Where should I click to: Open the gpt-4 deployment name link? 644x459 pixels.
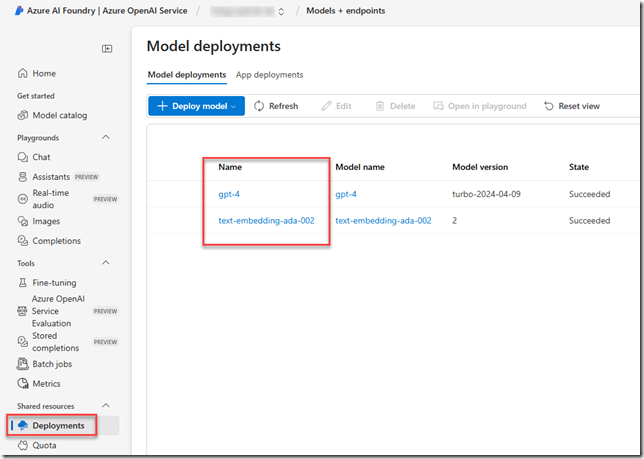[x=230, y=194]
